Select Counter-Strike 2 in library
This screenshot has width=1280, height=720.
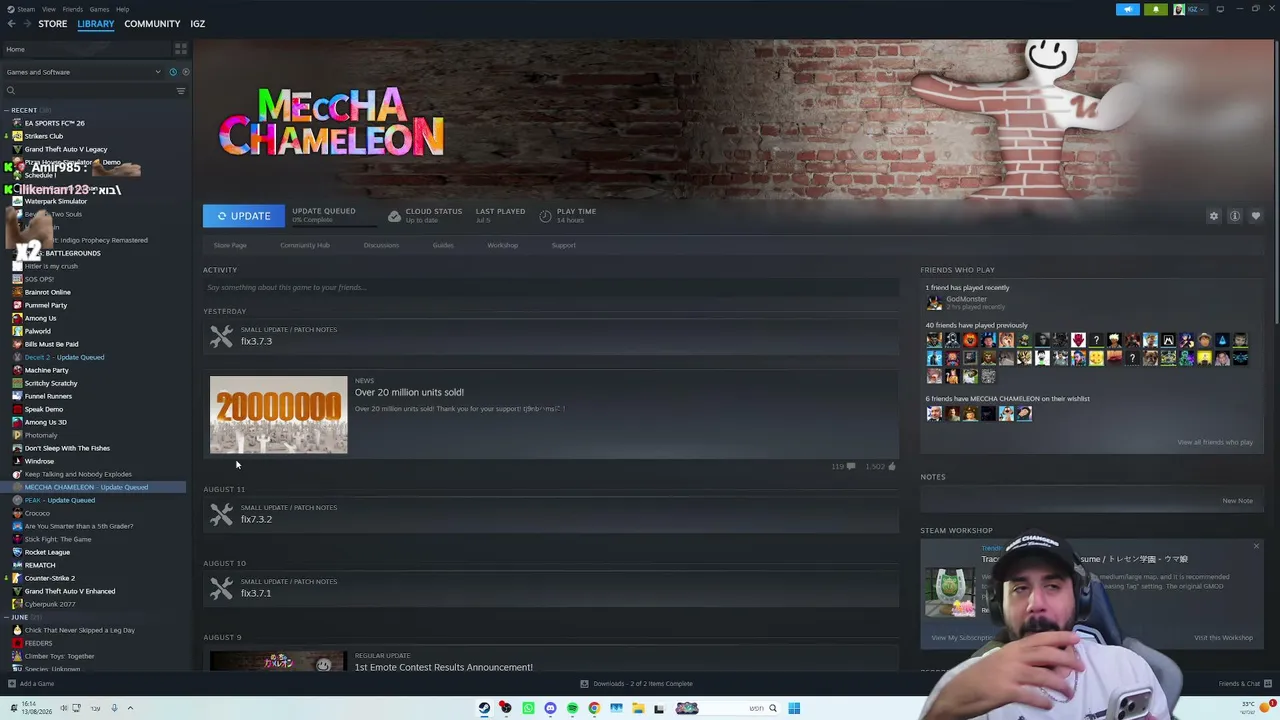tap(50, 578)
